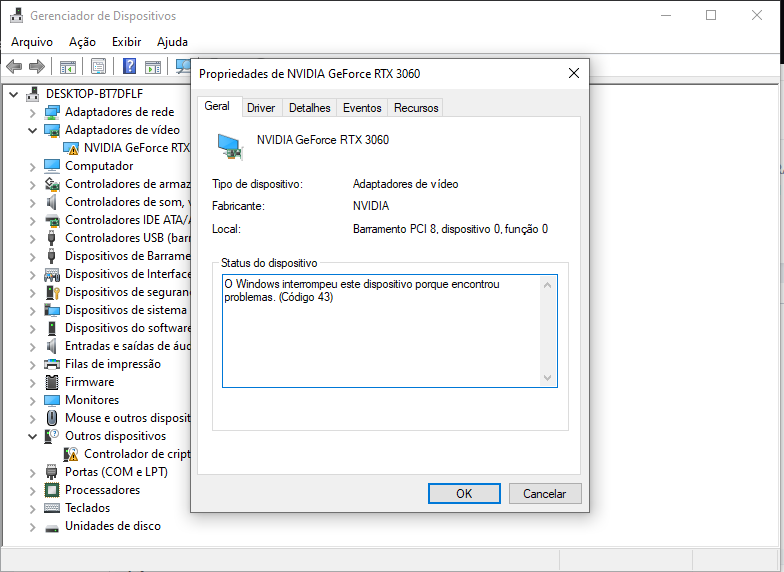Image resolution: width=784 pixels, height=572 pixels.
Task: Click the Gerenciador de Dispositivos title bar icon
Action: tap(16, 16)
